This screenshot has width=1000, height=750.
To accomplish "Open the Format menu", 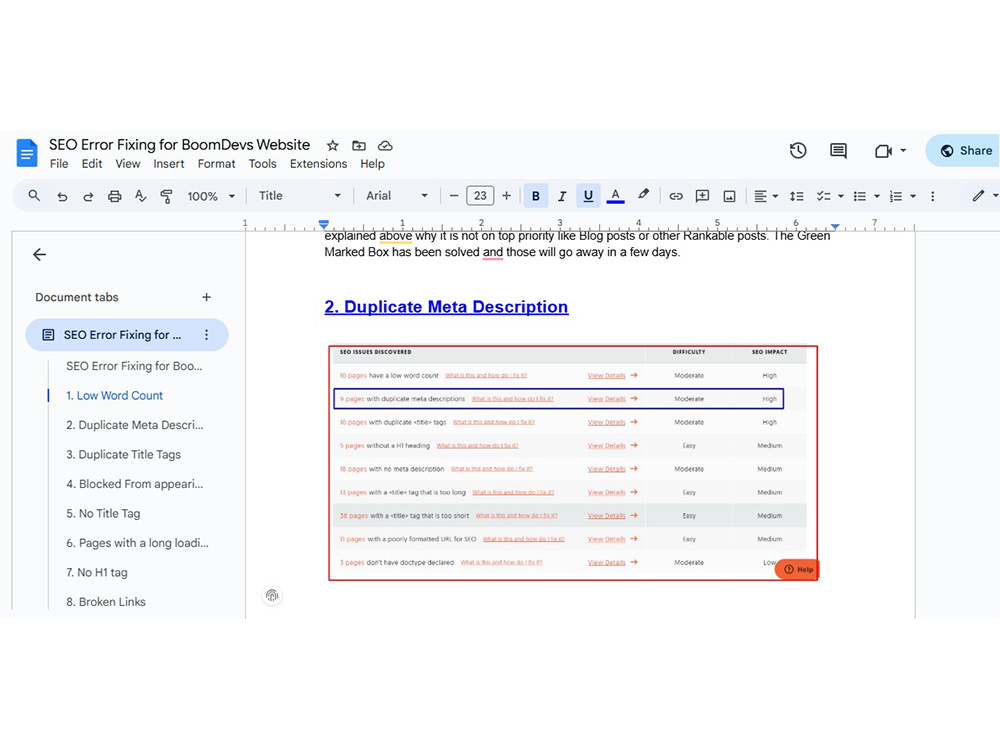I will pos(216,164).
